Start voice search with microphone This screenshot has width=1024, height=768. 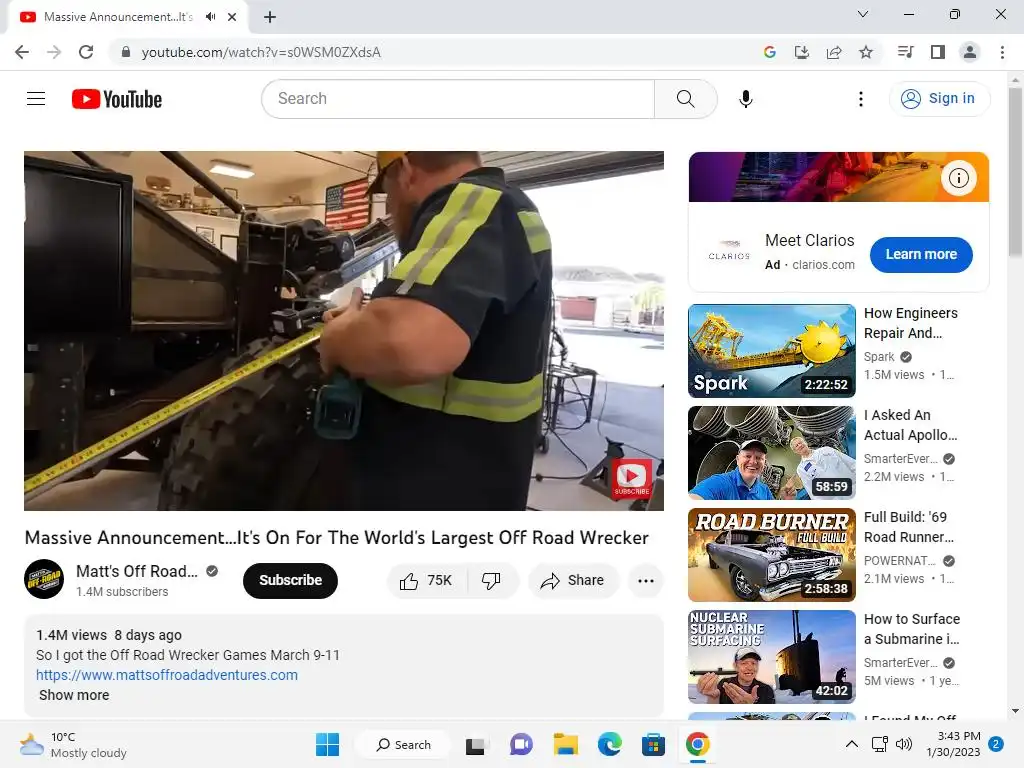(746, 99)
